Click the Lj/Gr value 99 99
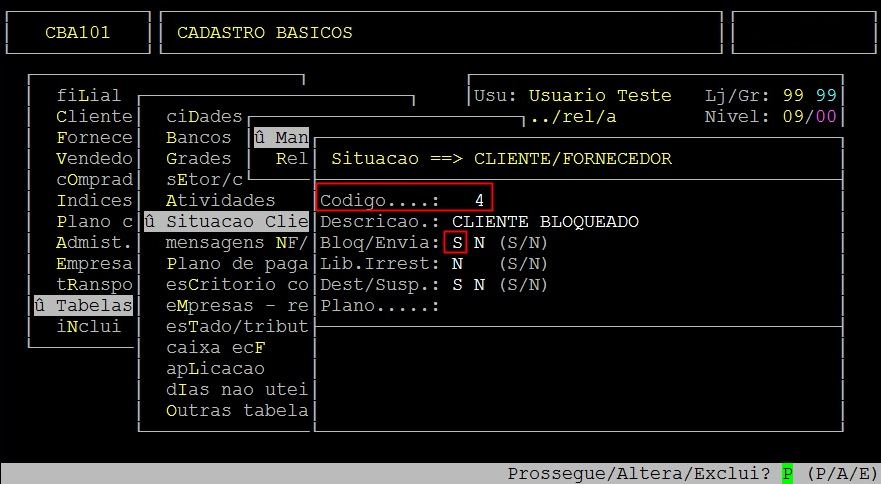Screen dimensions: 881x484 pos(809,96)
